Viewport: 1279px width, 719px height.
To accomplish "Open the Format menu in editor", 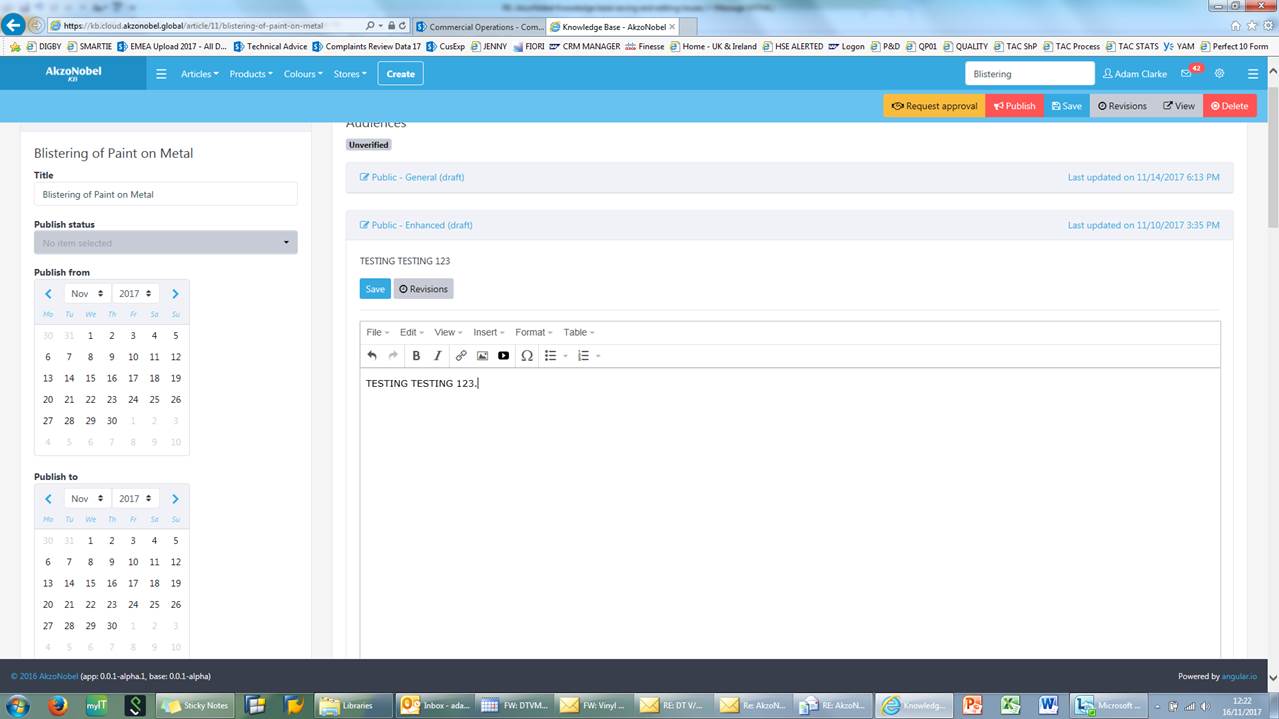I will (534, 332).
